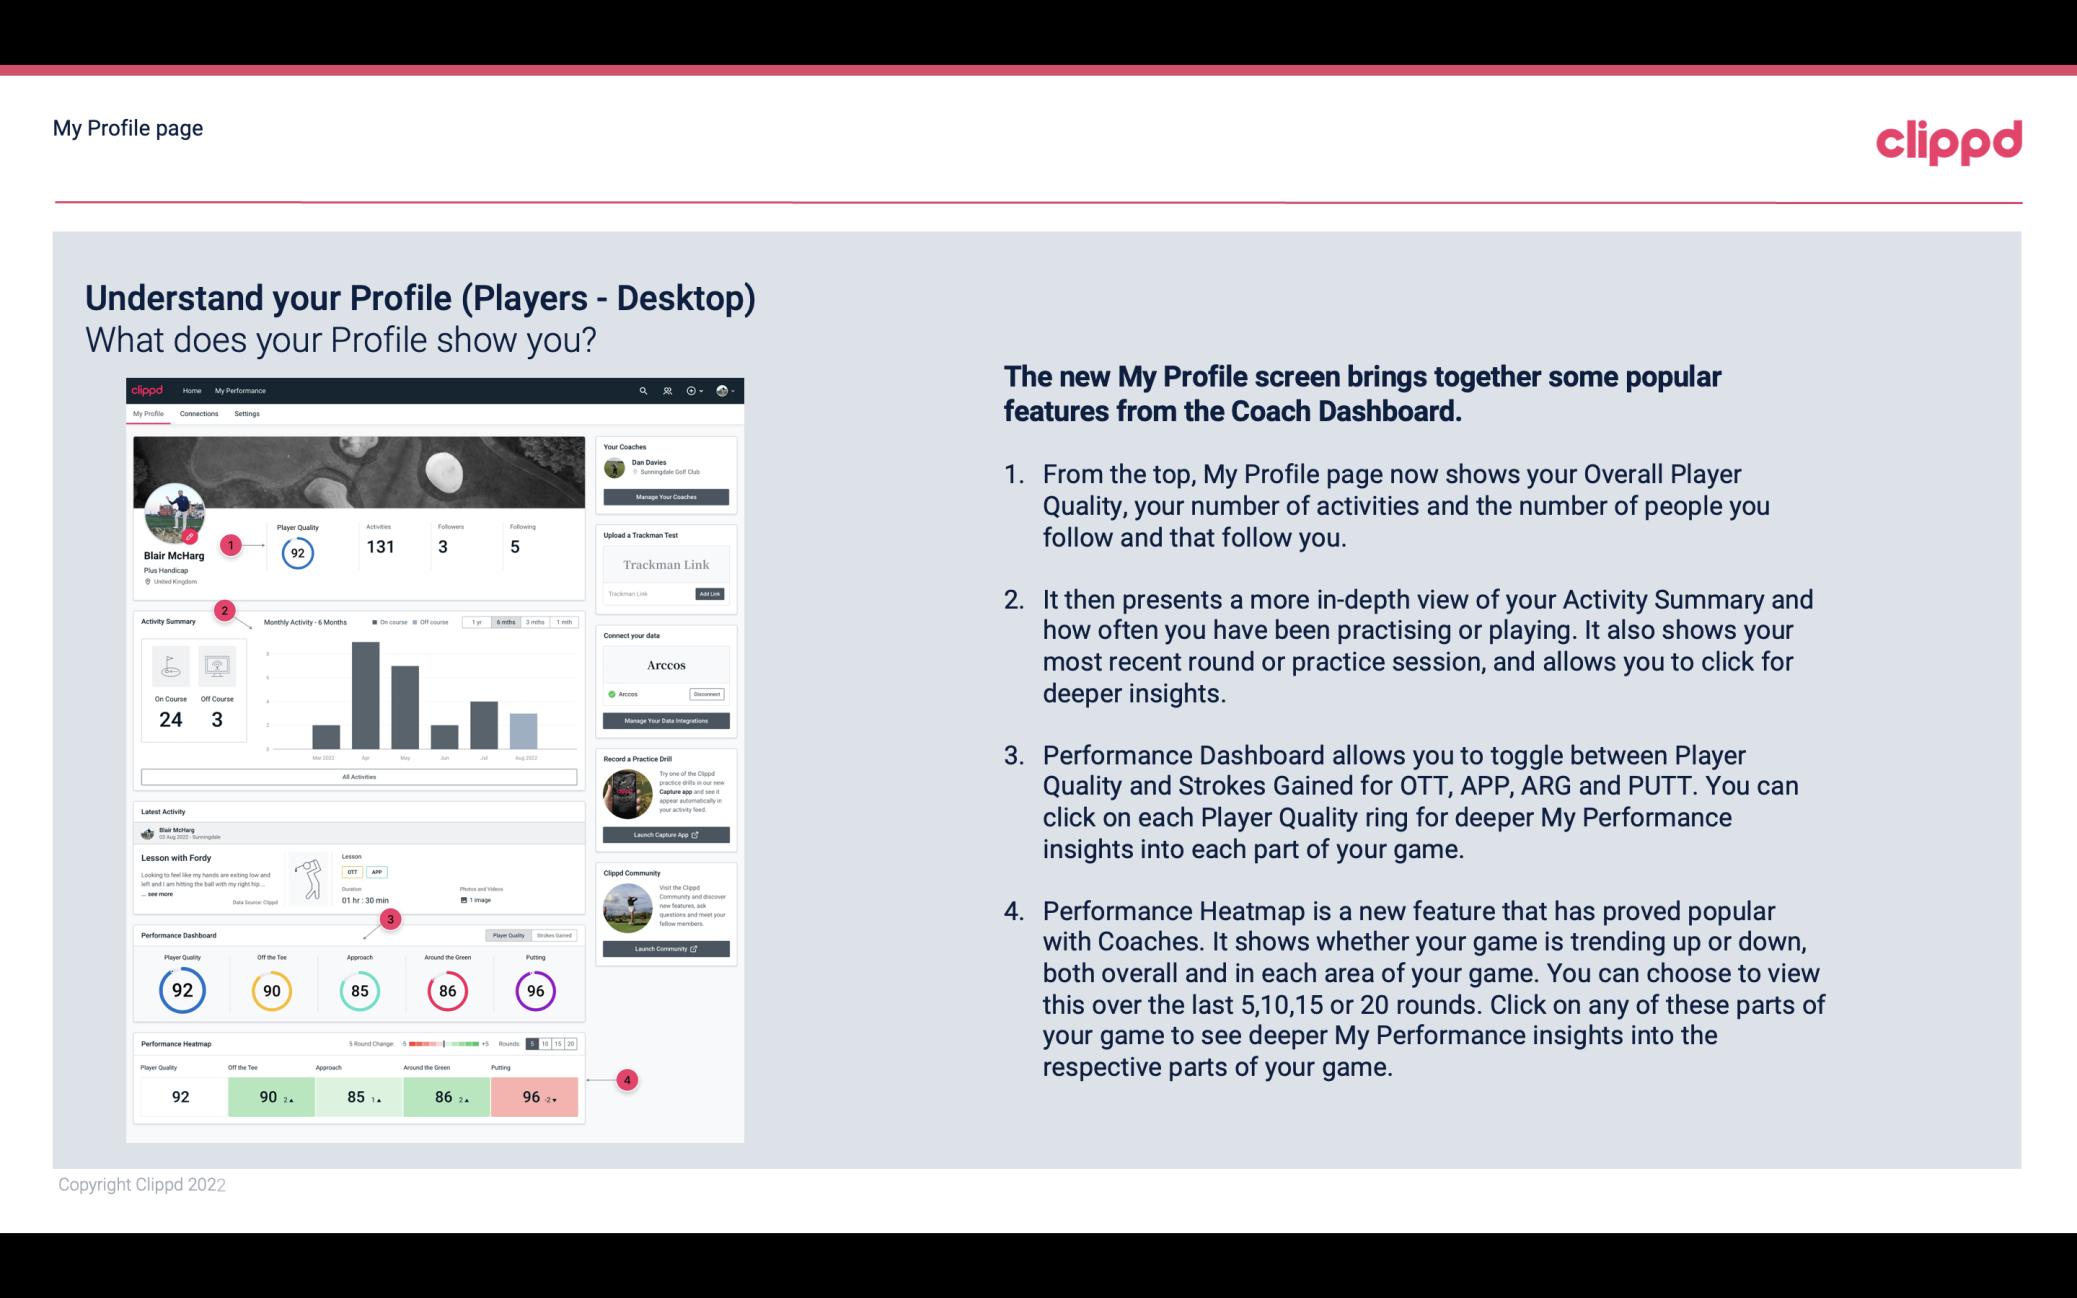Screen dimensions: 2077x1298
Task: Select the Off the Tee performance ring
Action: tap(269, 988)
